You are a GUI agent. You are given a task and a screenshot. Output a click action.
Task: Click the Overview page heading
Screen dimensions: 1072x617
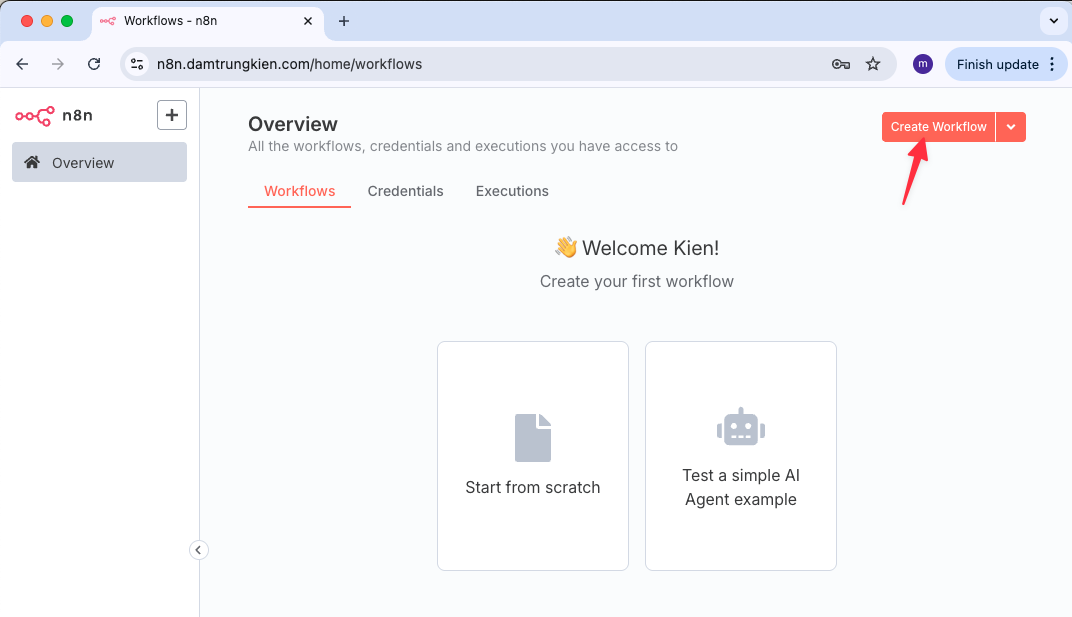[x=293, y=124]
